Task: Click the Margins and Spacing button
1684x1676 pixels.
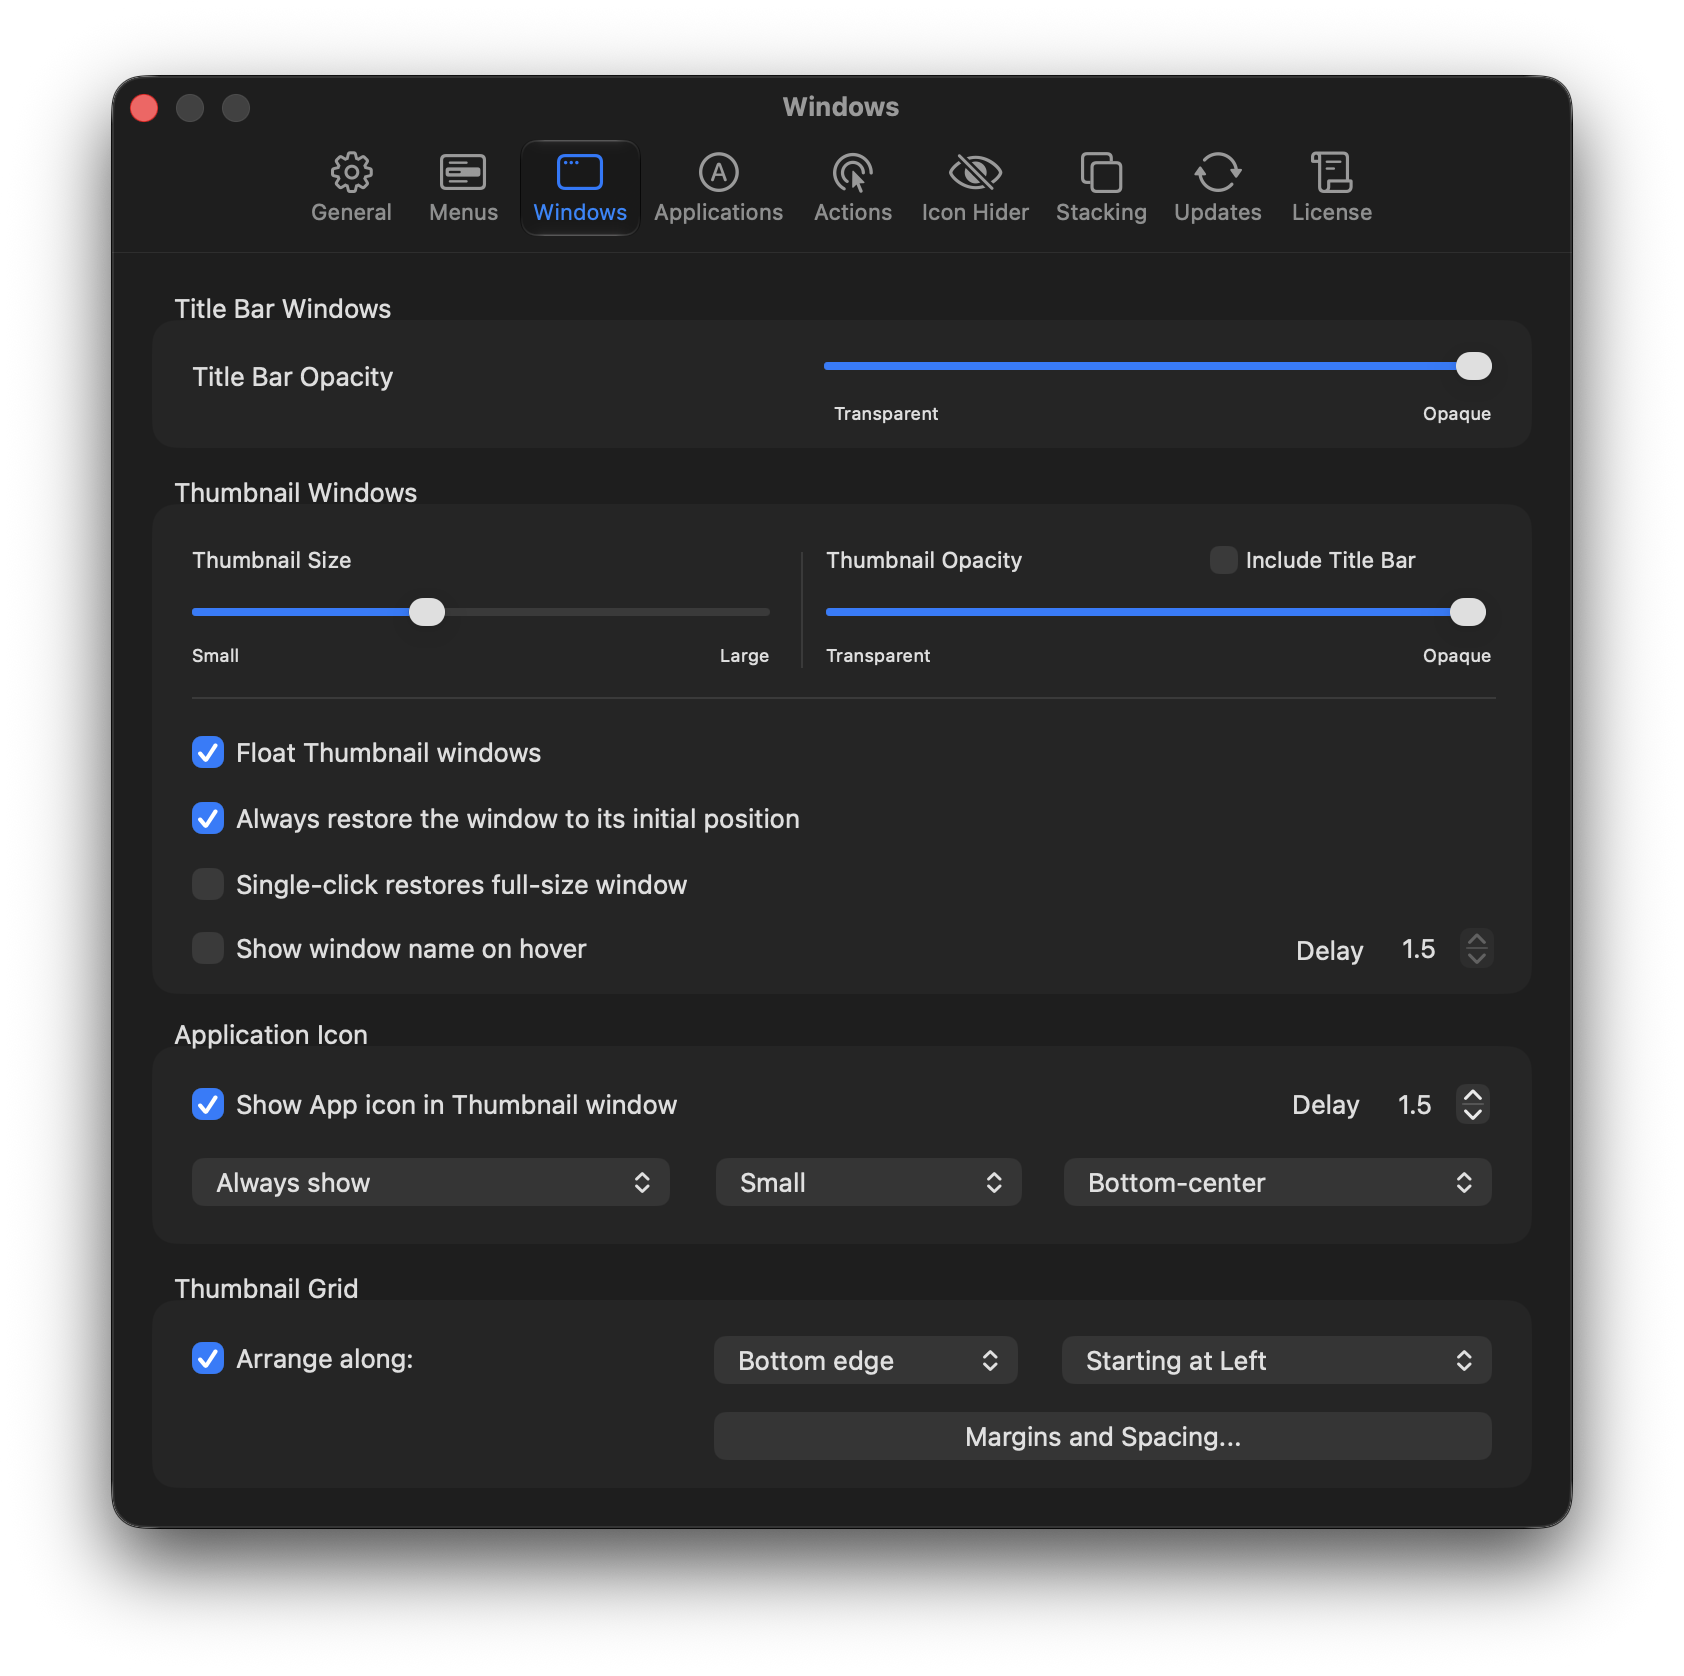Action: pyautogui.click(x=1102, y=1436)
